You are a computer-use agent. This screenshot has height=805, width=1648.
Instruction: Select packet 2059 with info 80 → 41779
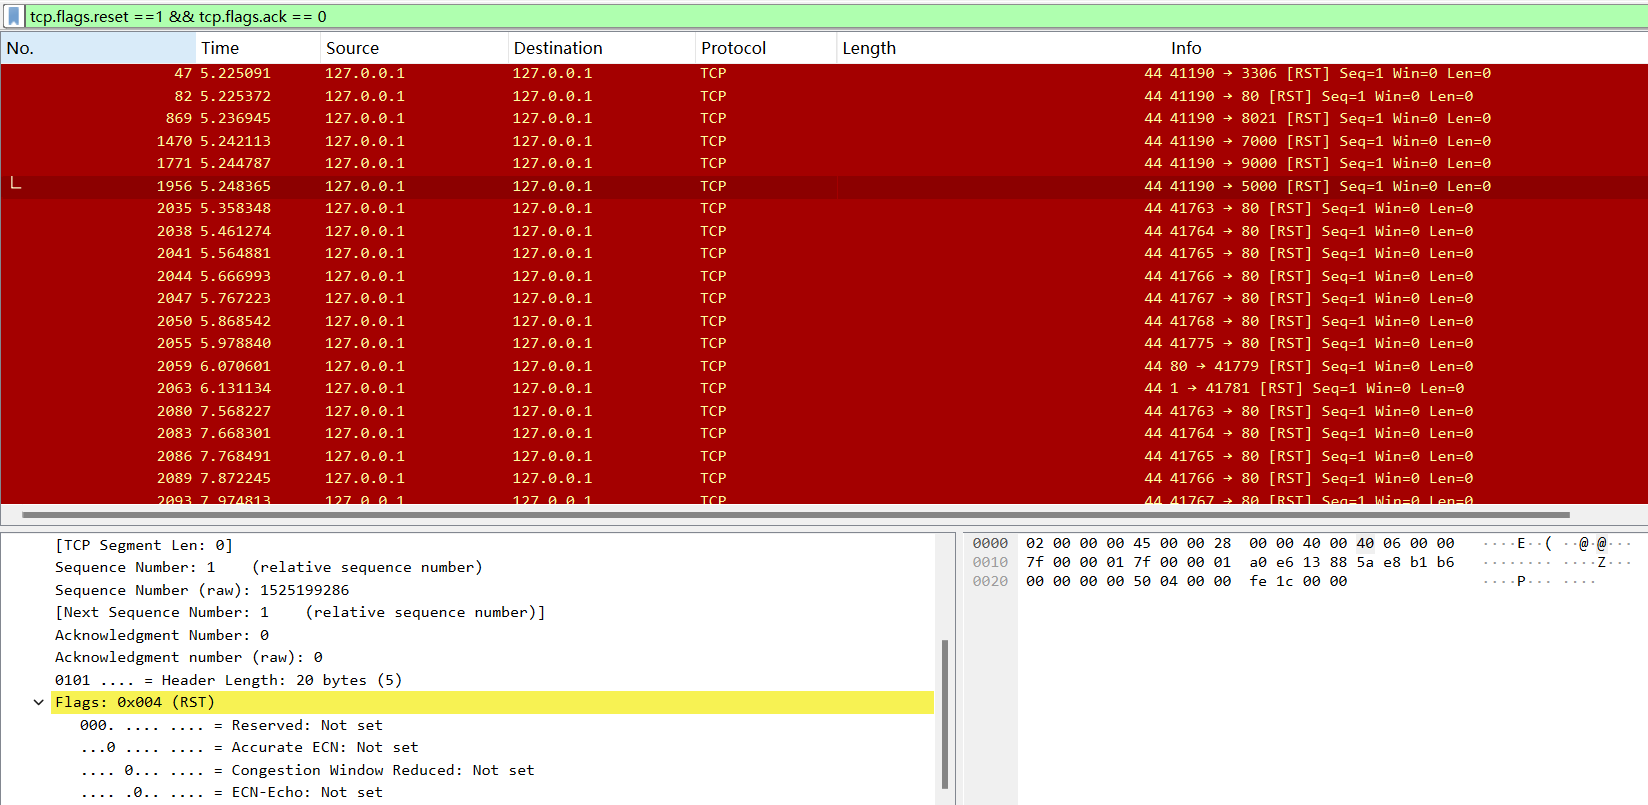(x=824, y=366)
